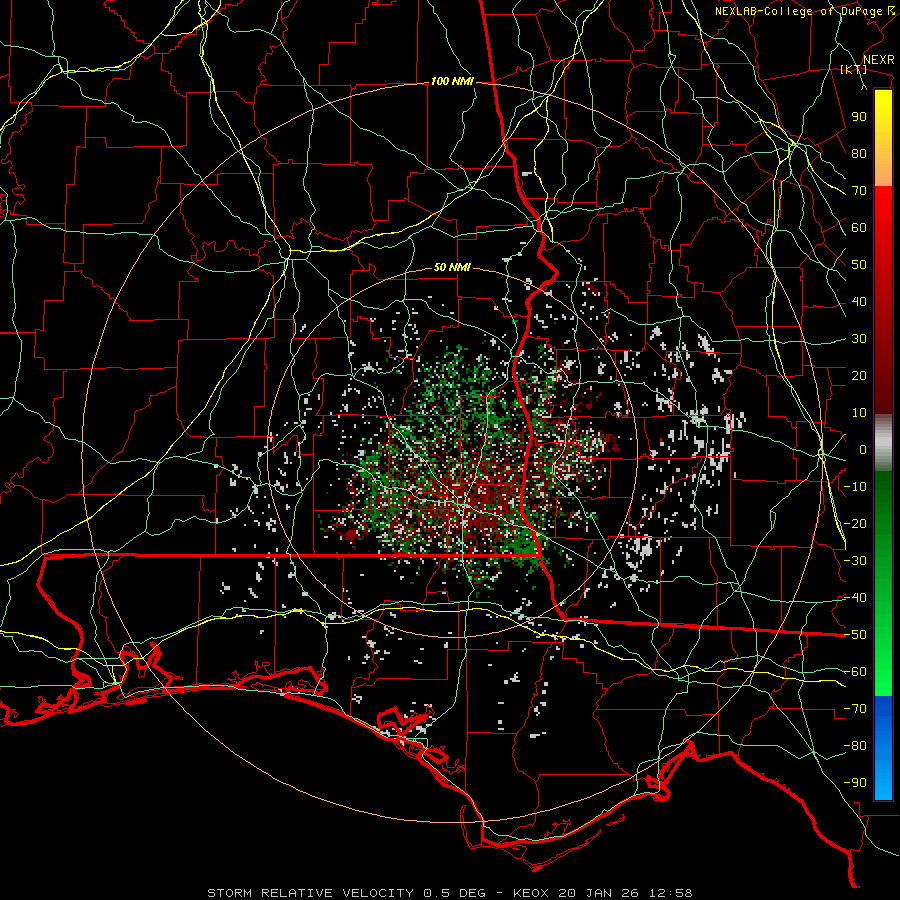
Task: Click the -60 scale value
Action: tap(855, 672)
